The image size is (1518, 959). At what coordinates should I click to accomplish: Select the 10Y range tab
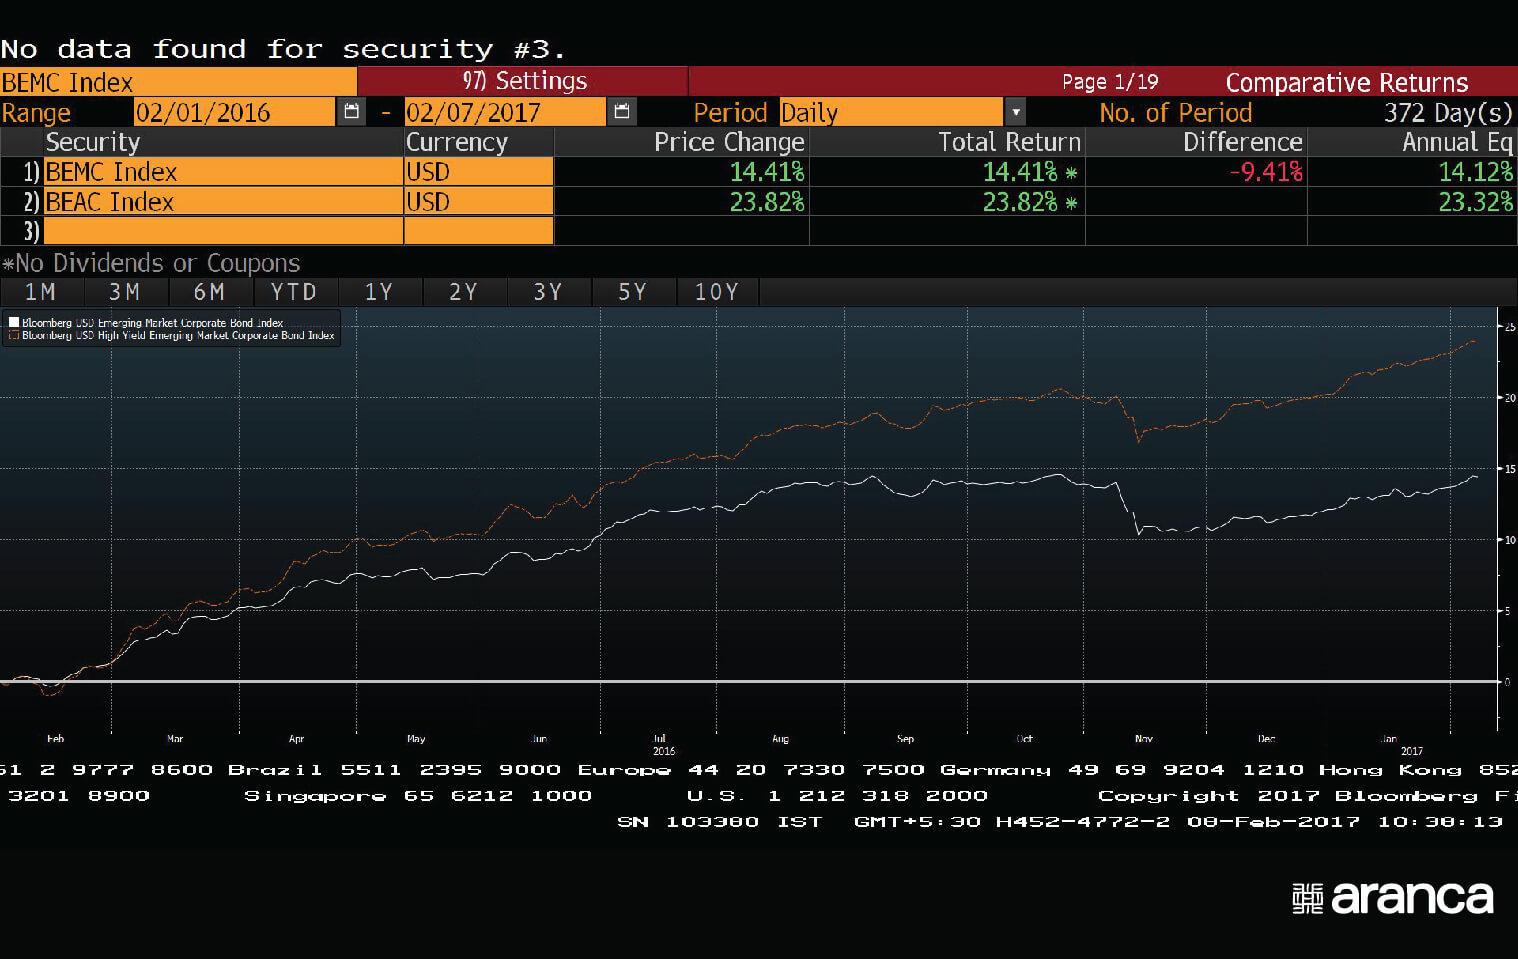[x=717, y=292]
